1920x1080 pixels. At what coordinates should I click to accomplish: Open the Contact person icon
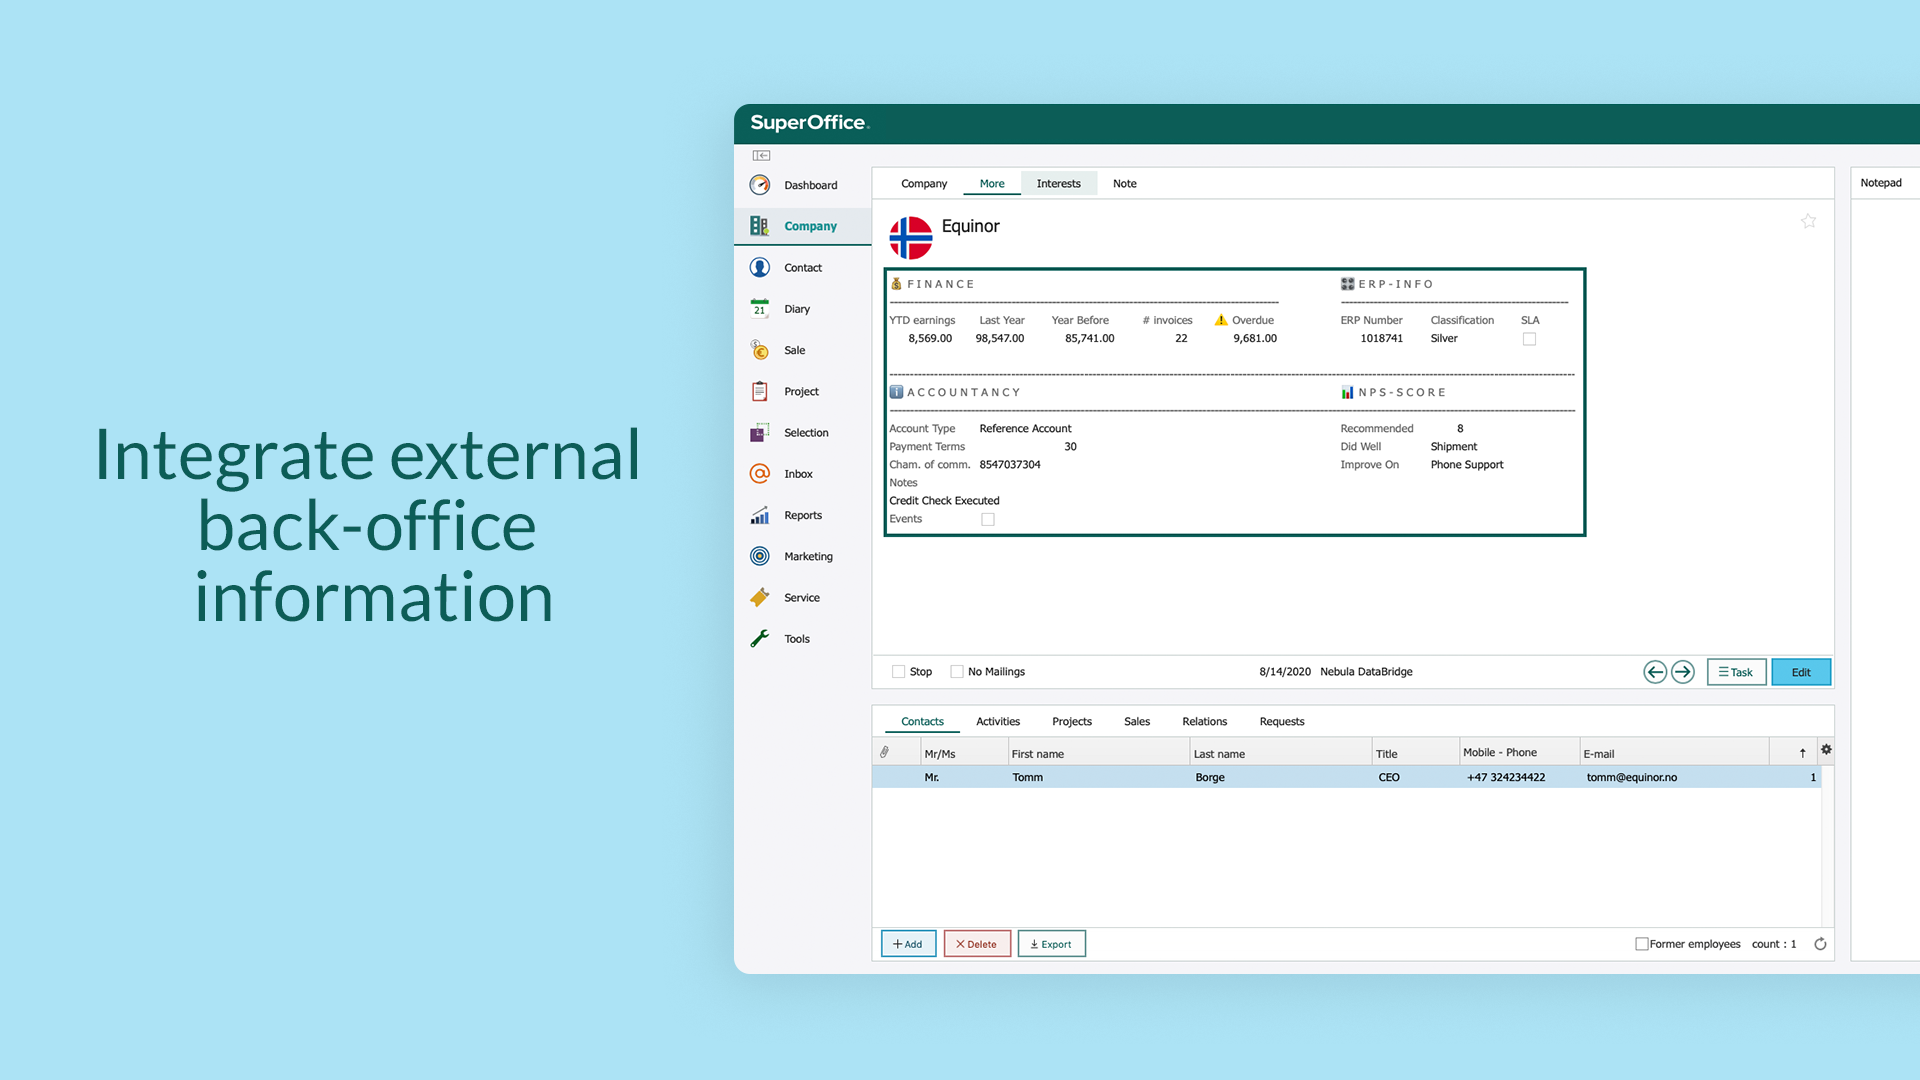pos(760,268)
